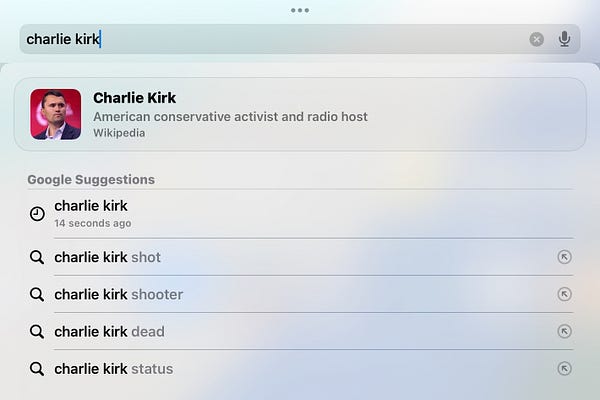Fill search with 'charlie kirk shooter' arrow
Viewport: 600px width, 400px height.
[564, 294]
